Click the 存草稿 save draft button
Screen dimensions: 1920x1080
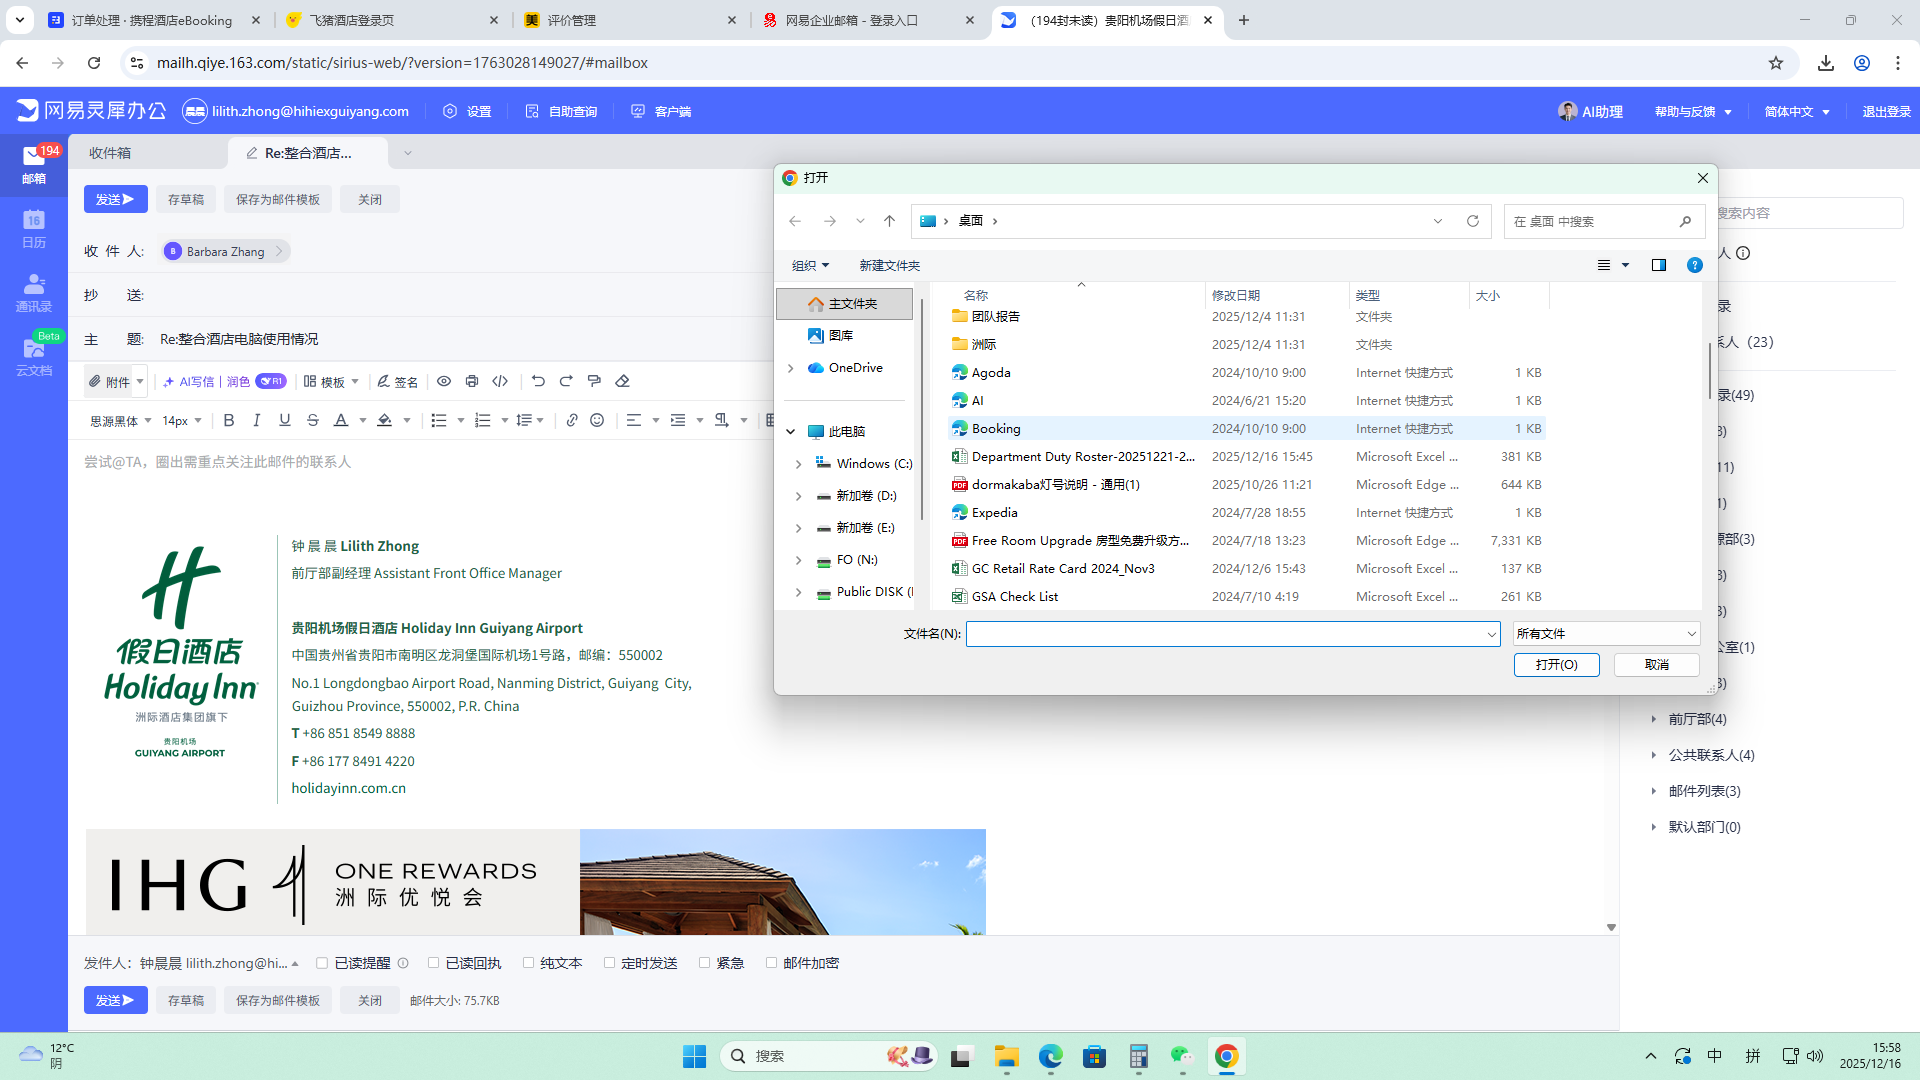pyautogui.click(x=186, y=199)
